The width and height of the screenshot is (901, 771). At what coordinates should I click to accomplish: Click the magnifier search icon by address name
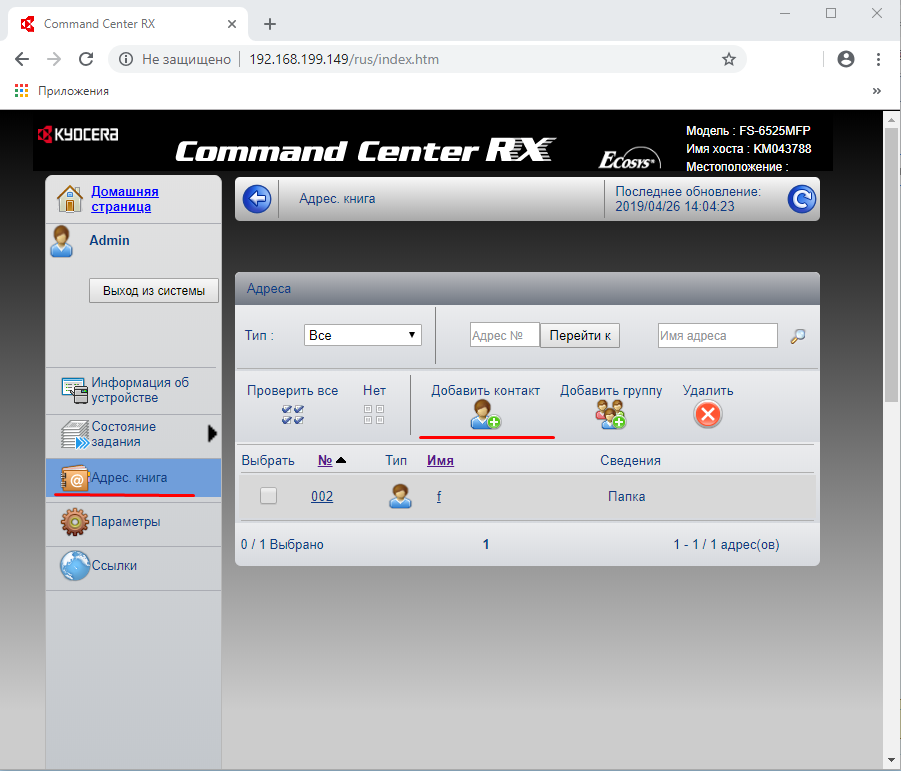coord(797,336)
